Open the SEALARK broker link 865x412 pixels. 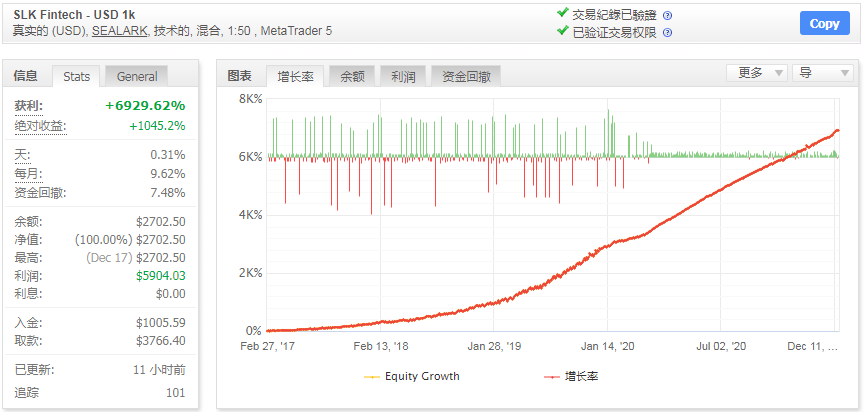tap(120, 31)
